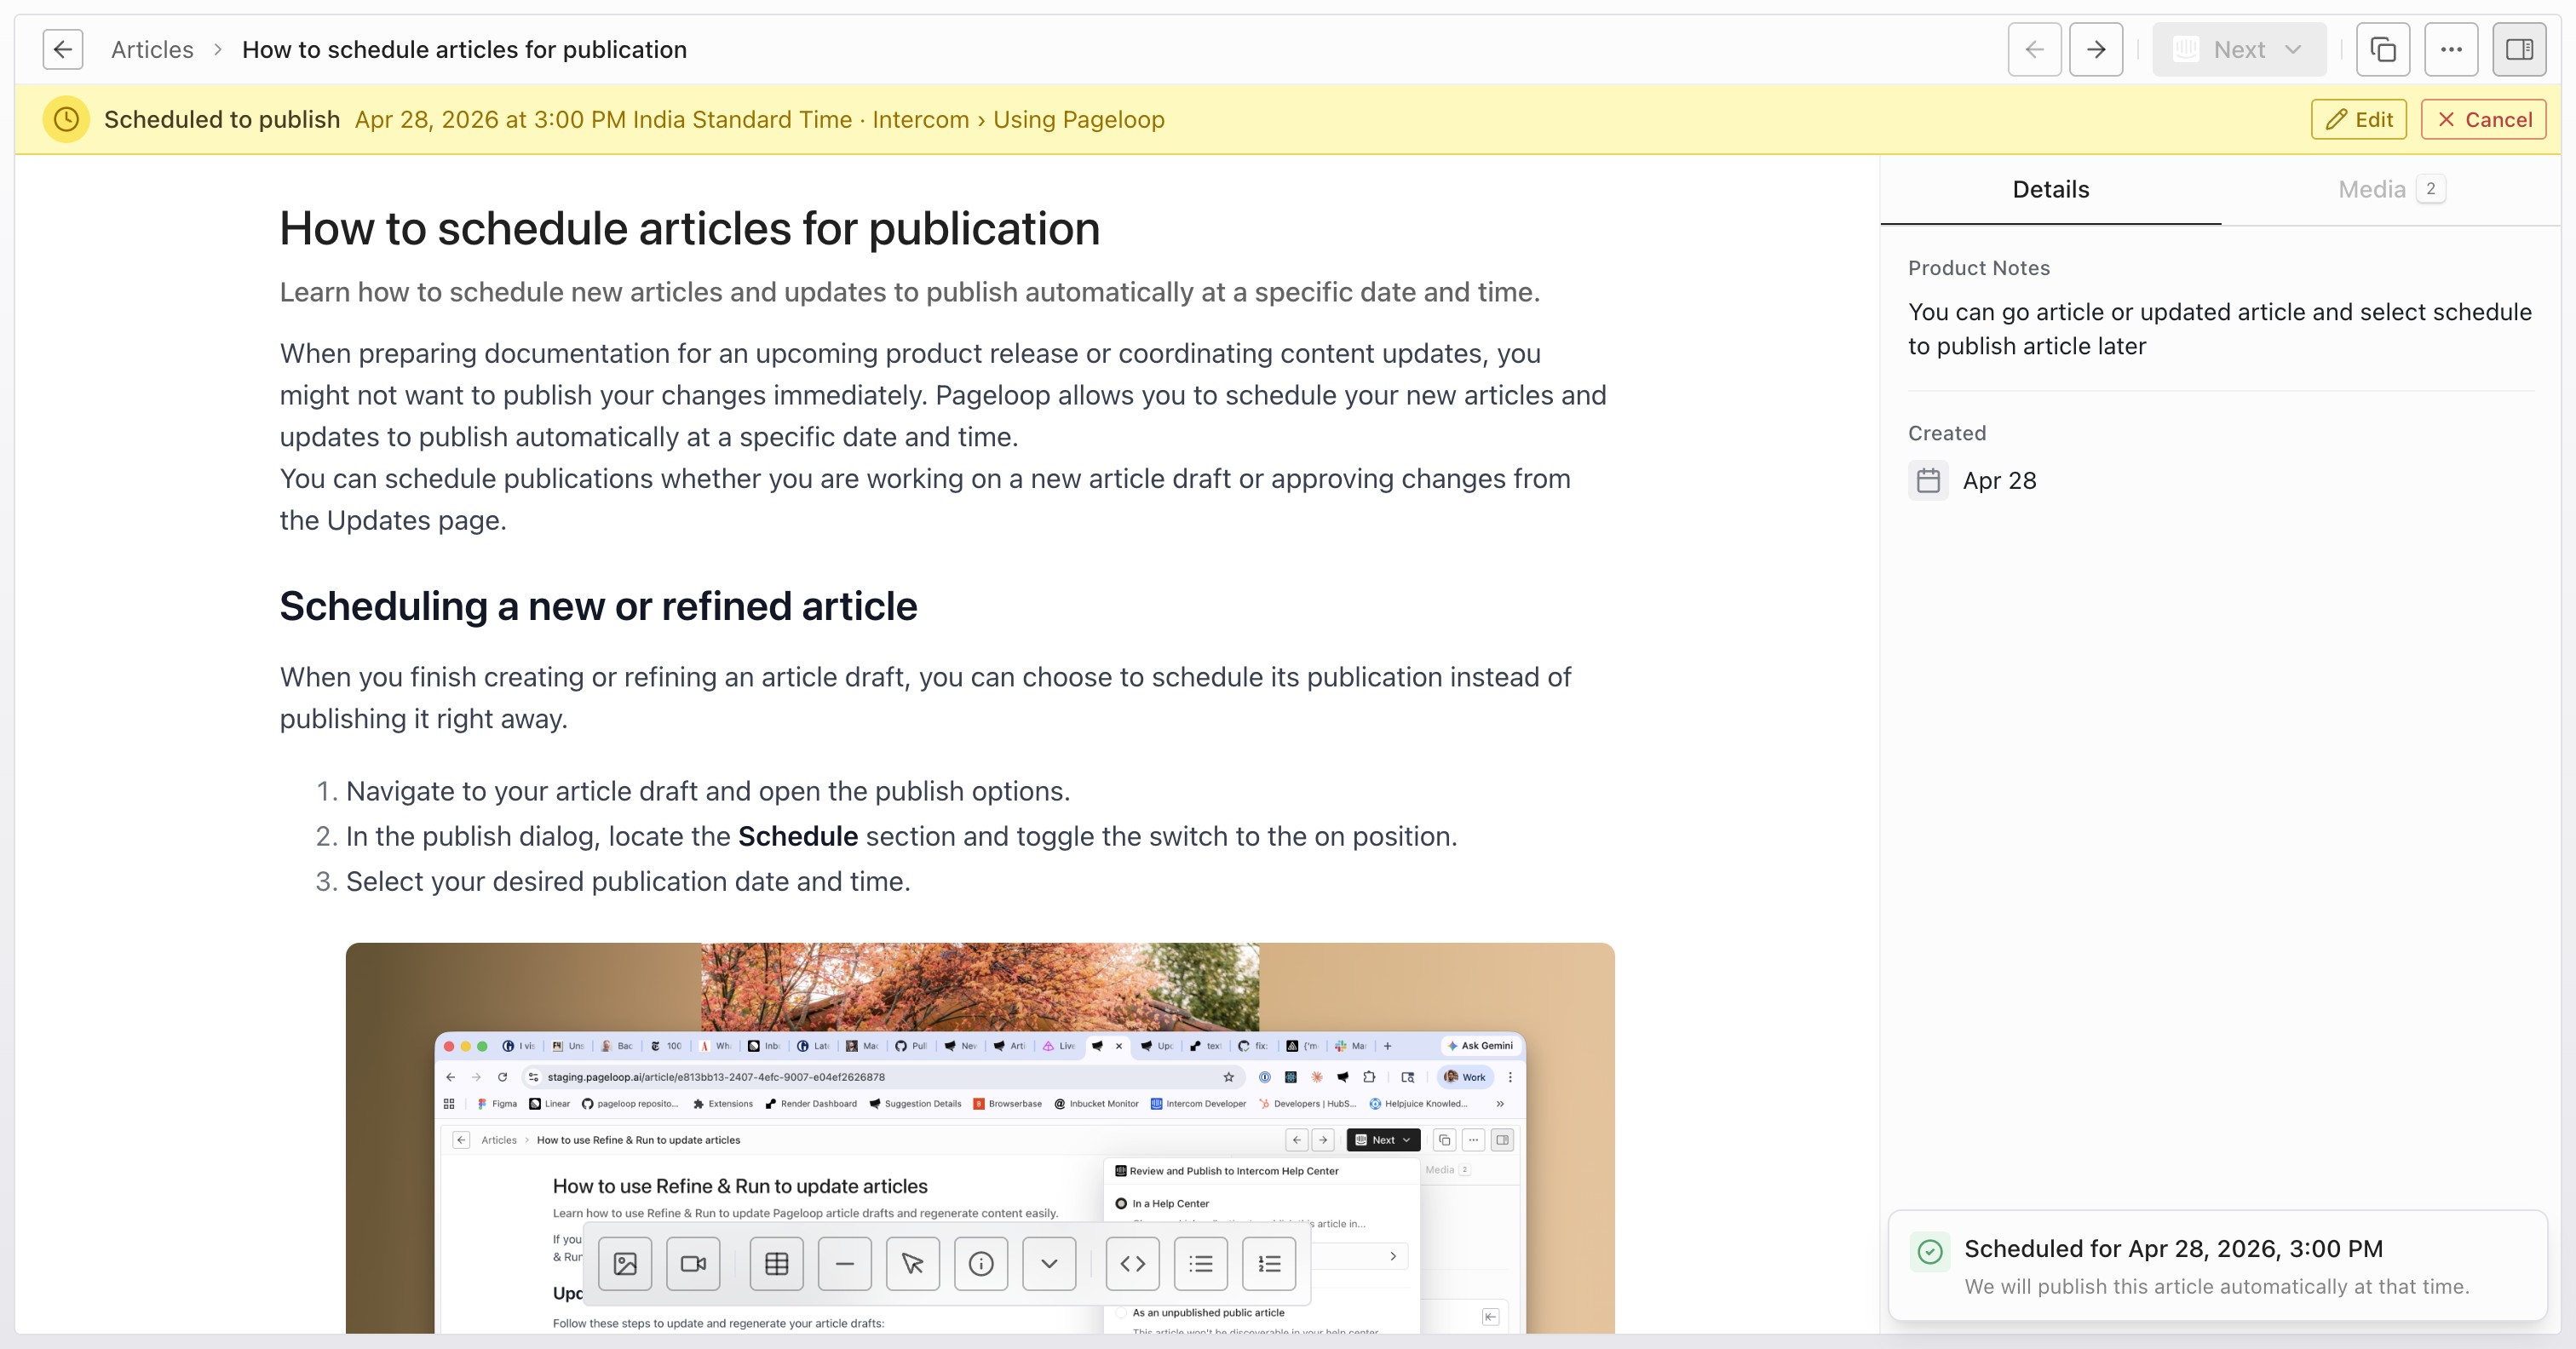The width and height of the screenshot is (2576, 1349).
Task: Click 'Intercom › Using Pageloop' in banner
Action: (1018, 120)
